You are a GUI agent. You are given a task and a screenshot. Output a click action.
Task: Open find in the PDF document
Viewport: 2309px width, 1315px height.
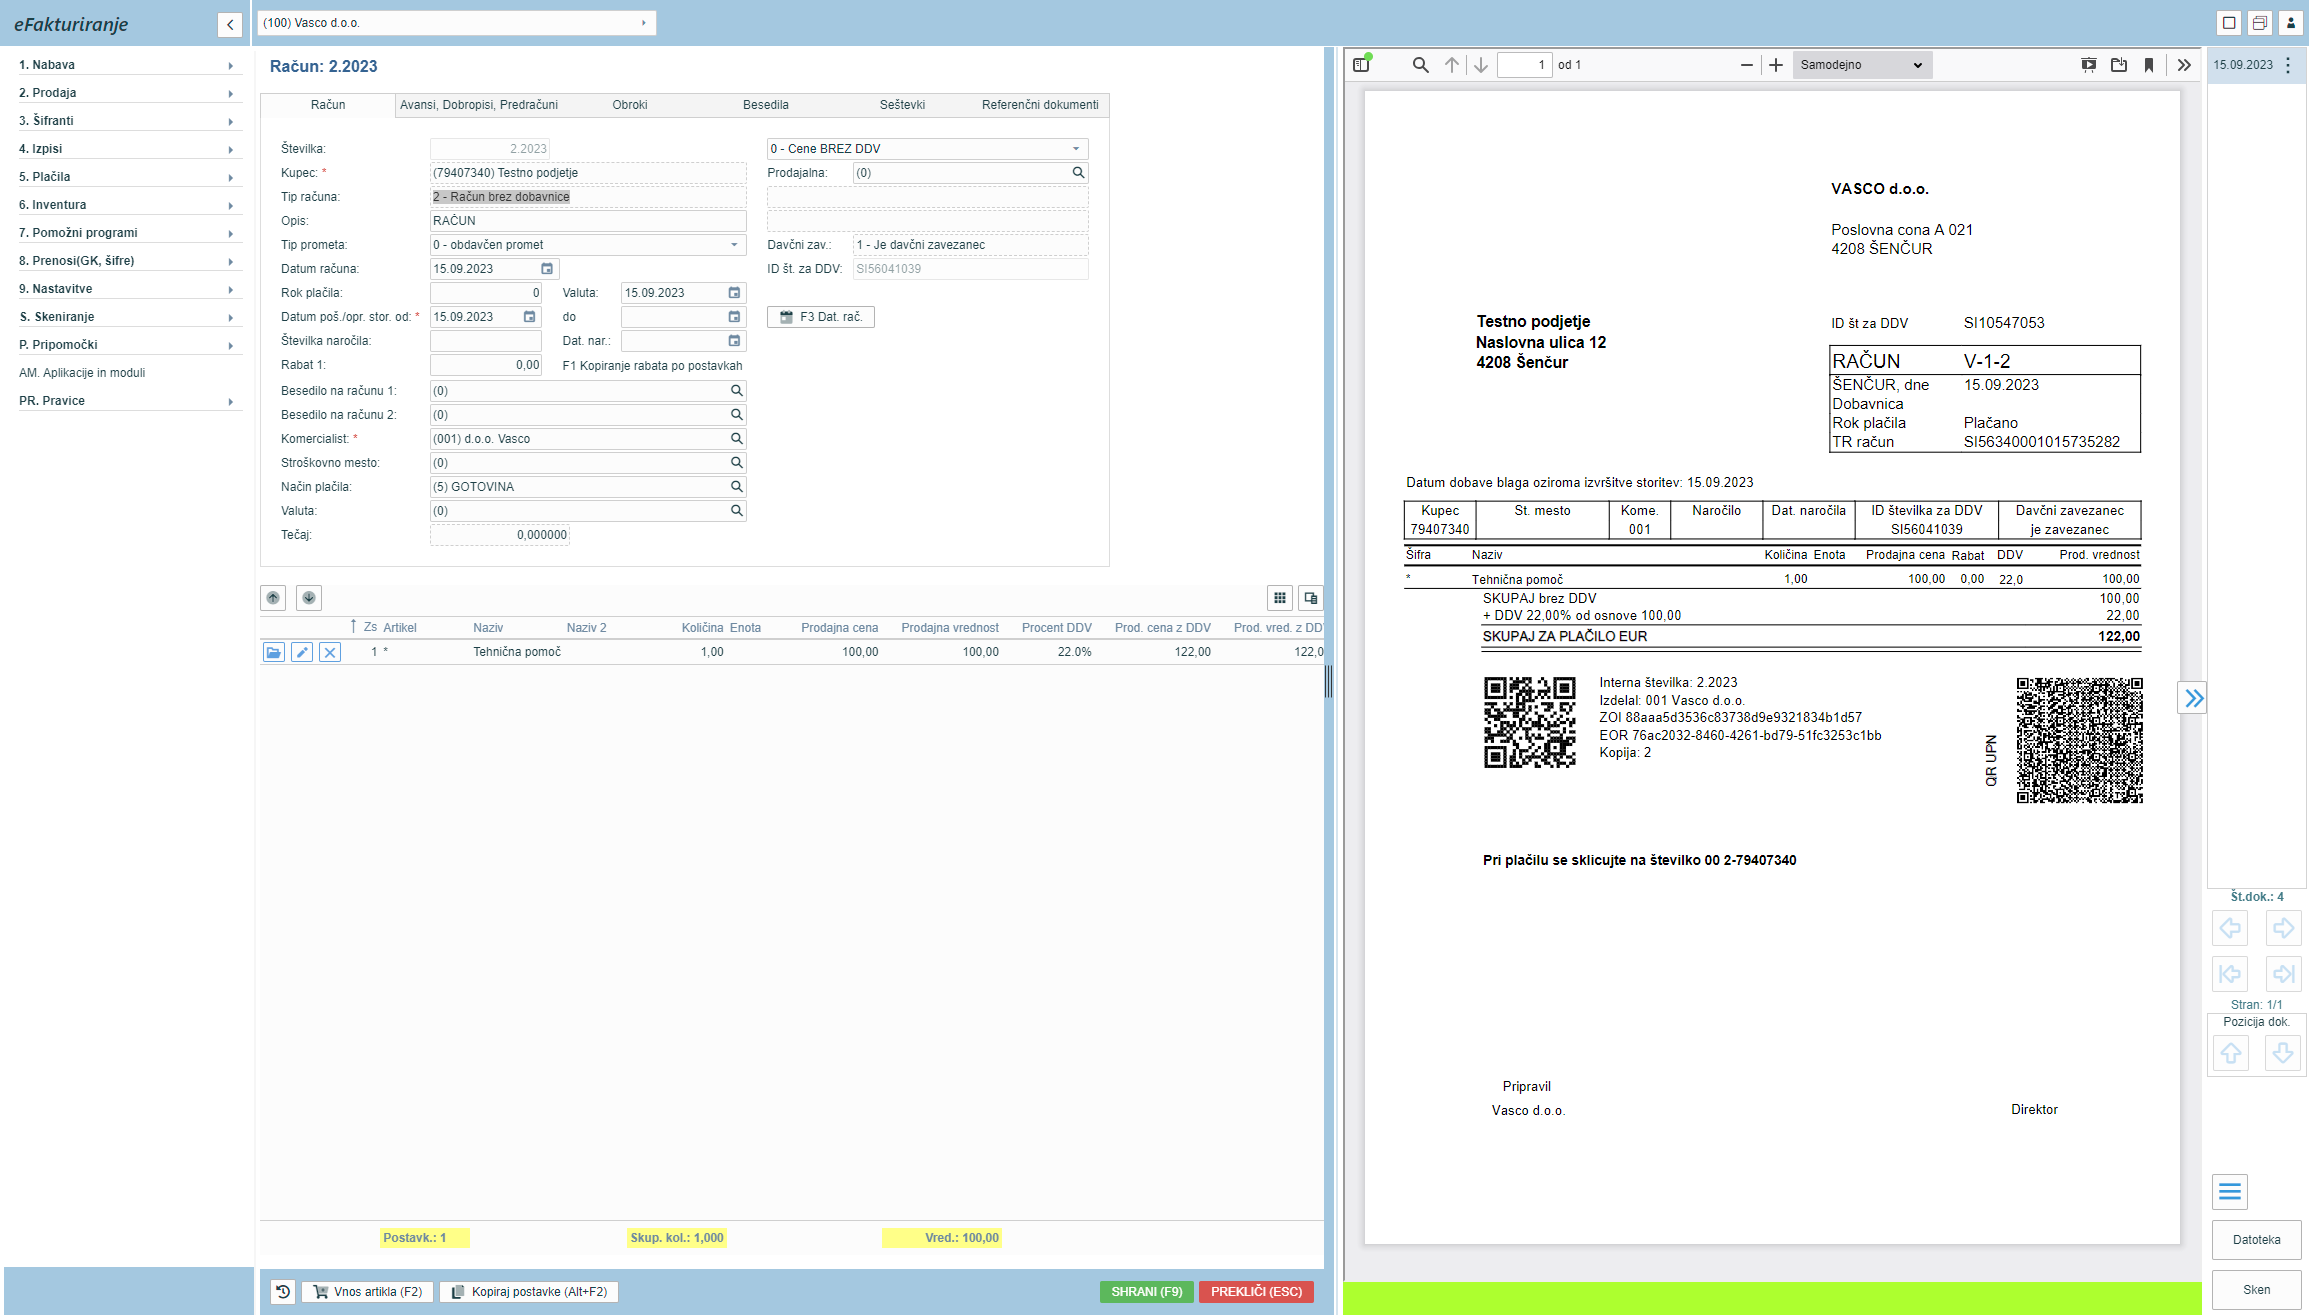1420,65
